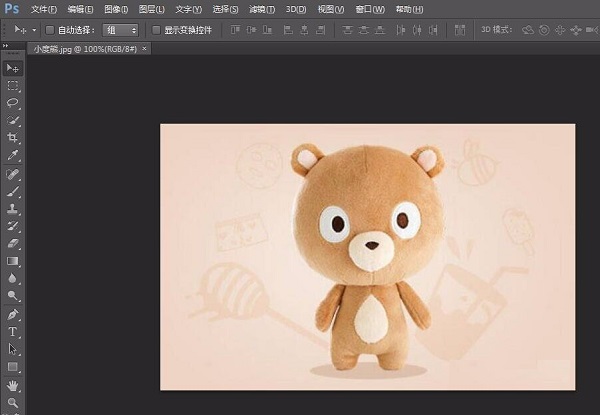
Task: Select the Move tool in the toolbox
Action: [13, 68]
